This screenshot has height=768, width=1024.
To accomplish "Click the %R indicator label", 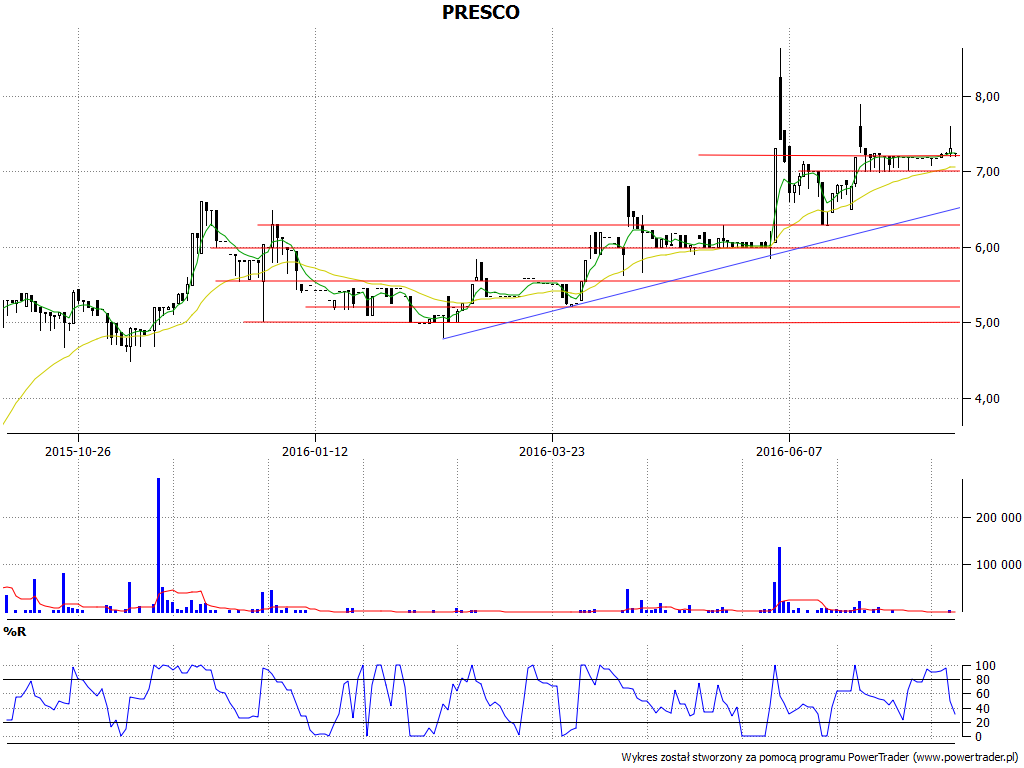I will click(x=15, y=632).
